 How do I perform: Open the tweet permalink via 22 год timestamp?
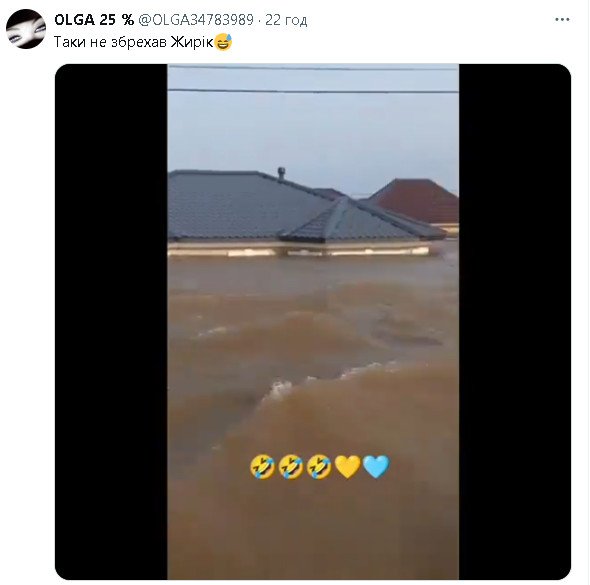[286, 20]
